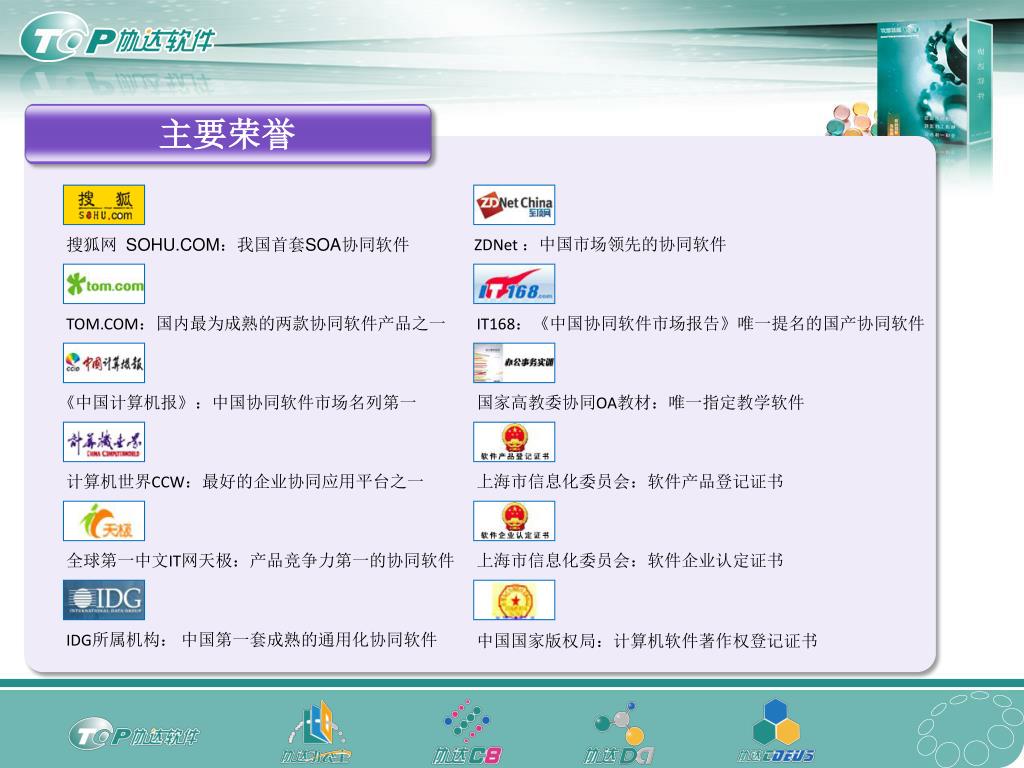Click text 计算机世界CCW：最好的企业协同应用平台之一

245,482
